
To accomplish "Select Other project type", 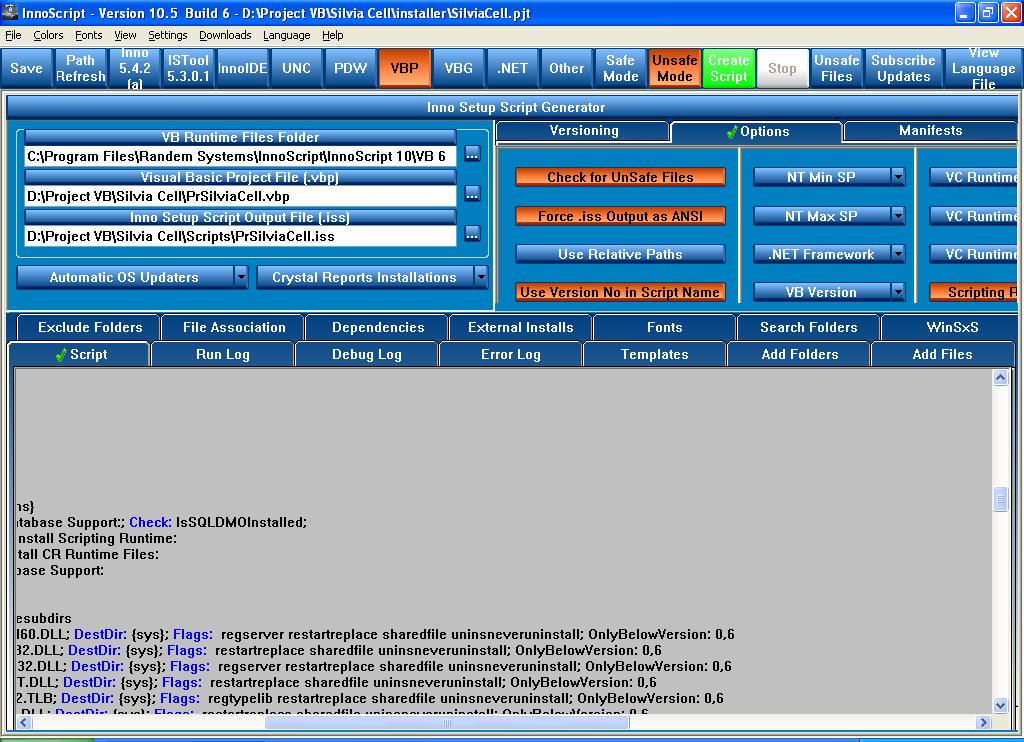I will (566, 68).
